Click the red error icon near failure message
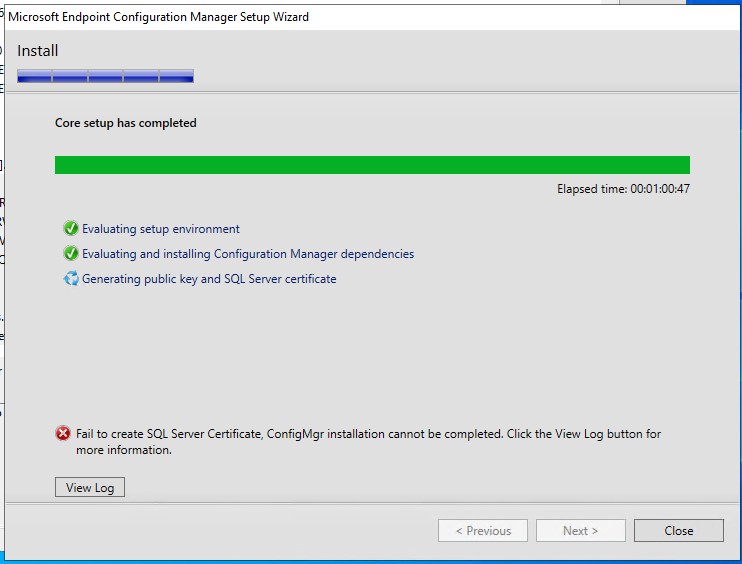 tap(63, 433)
